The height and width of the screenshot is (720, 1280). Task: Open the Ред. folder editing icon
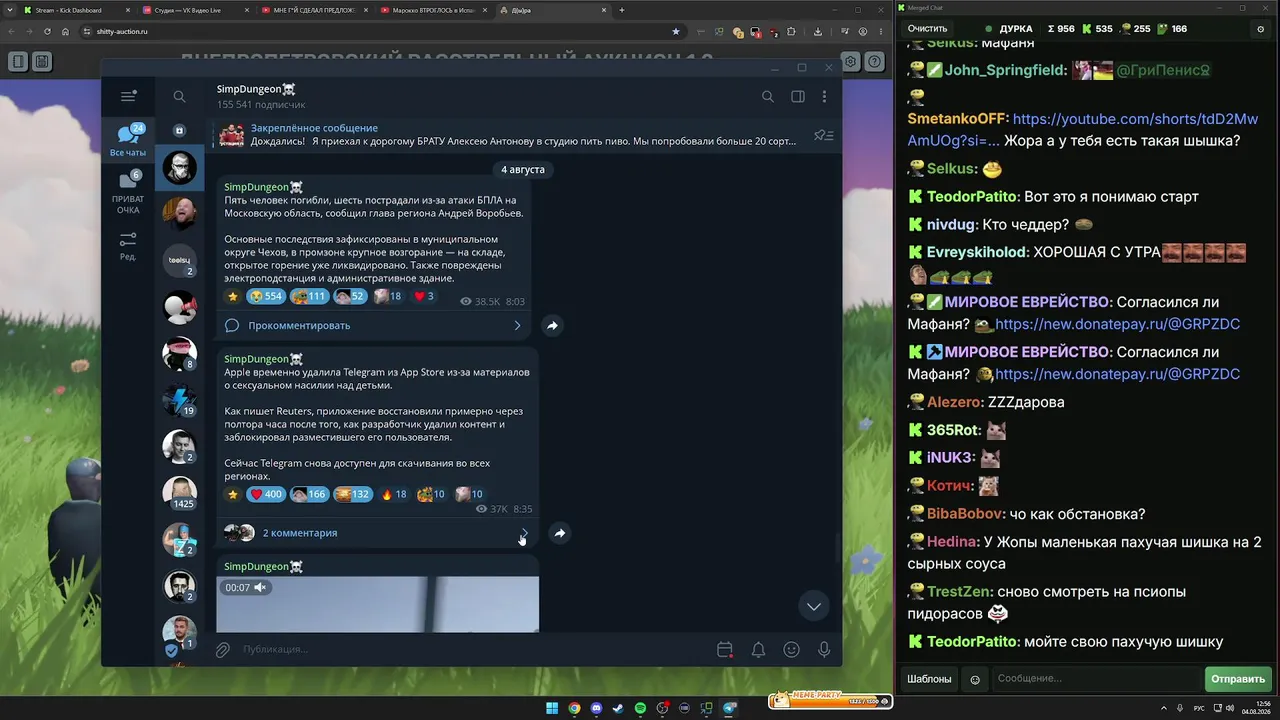[128, 246]
